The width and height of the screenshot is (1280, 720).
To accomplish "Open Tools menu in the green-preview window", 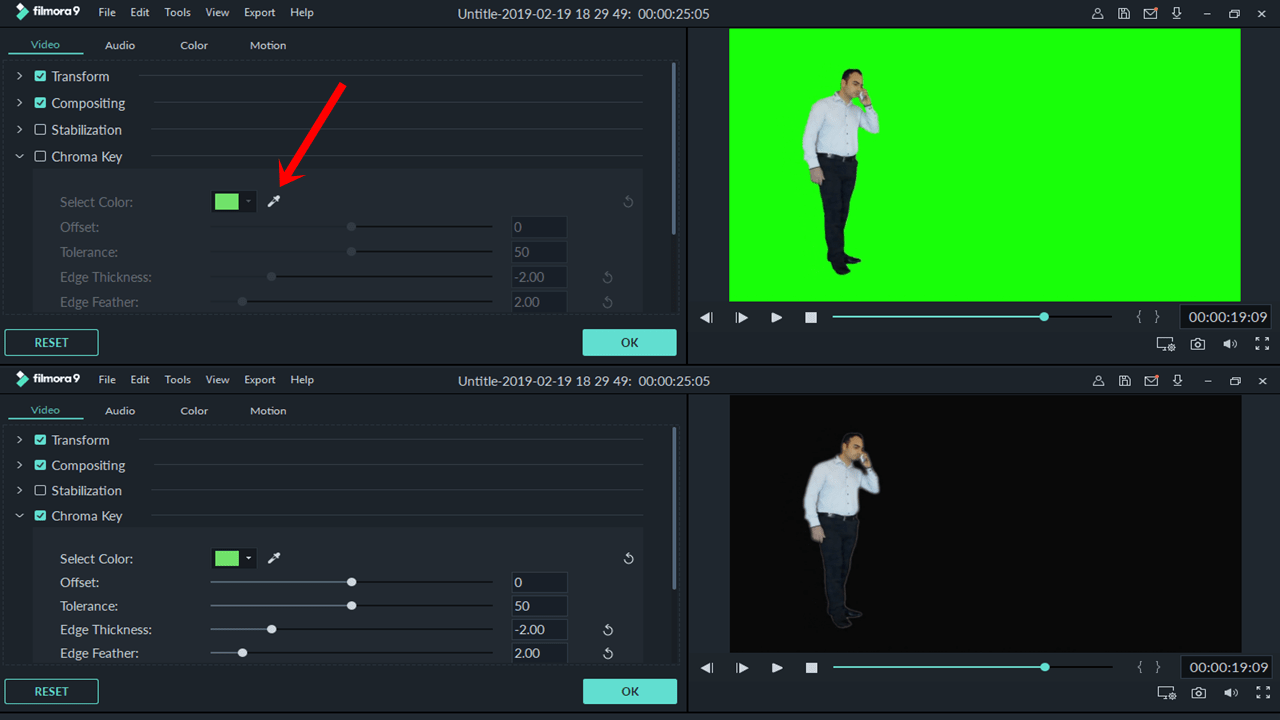I will click(178, 13).
